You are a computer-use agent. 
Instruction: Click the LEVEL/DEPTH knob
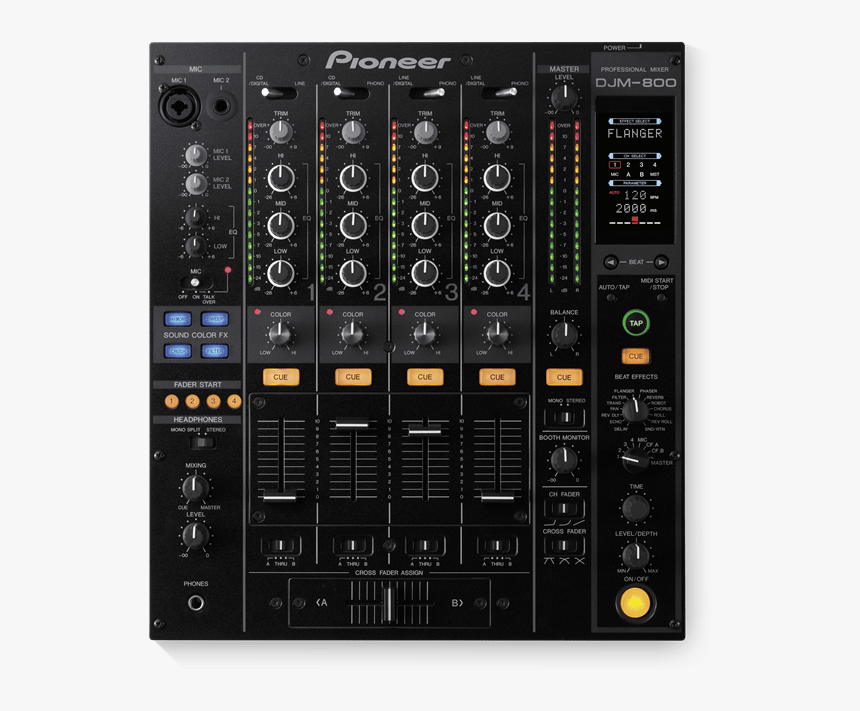tap(636, 556)
